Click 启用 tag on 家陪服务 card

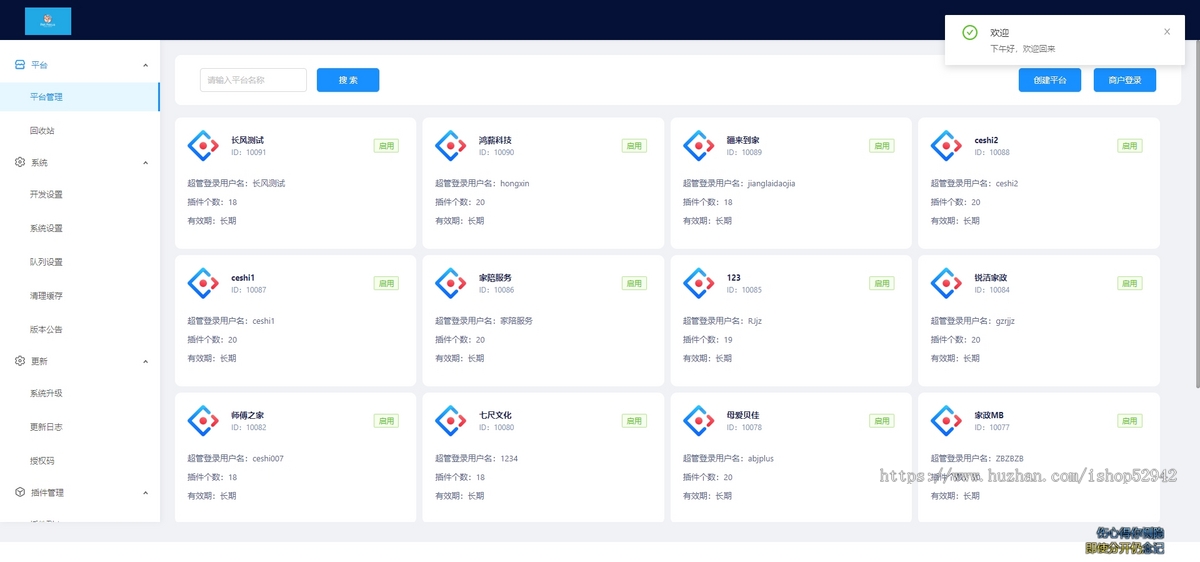[634, 284]
